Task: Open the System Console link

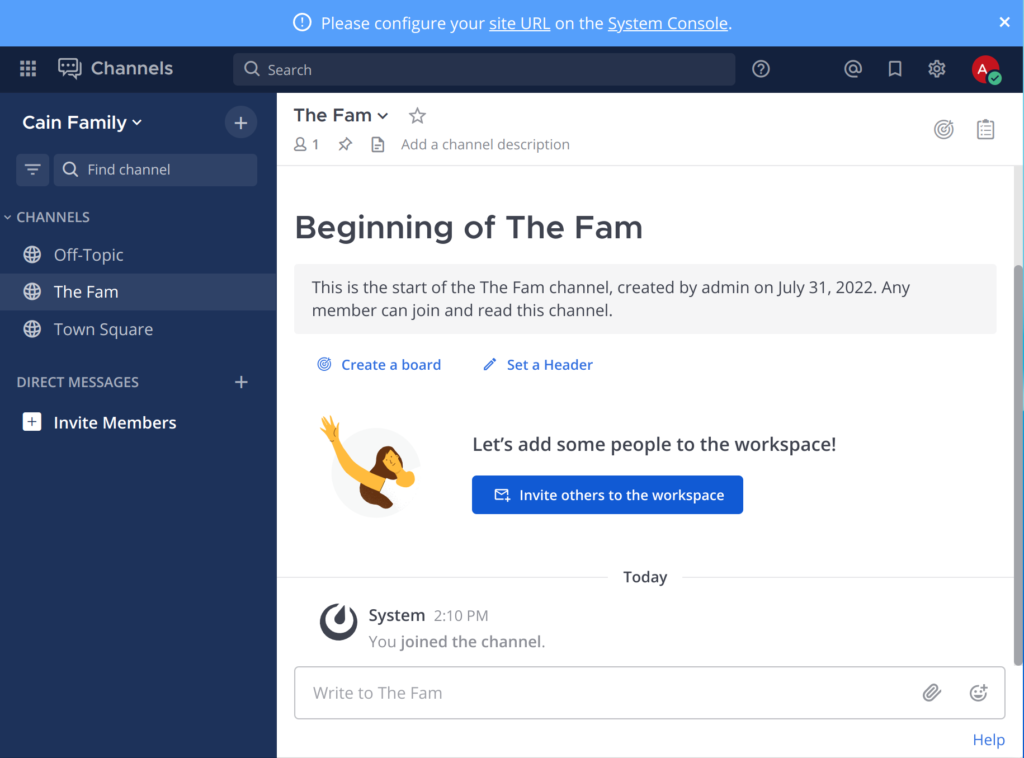Action: pyautogui.click(x=667, y=24)
